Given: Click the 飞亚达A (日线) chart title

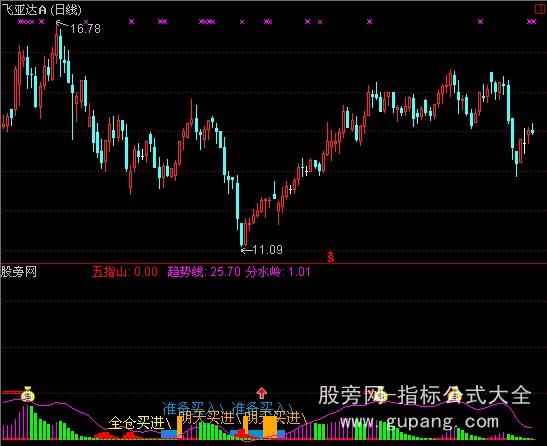Looking at the screenshot, I should 42,9.
